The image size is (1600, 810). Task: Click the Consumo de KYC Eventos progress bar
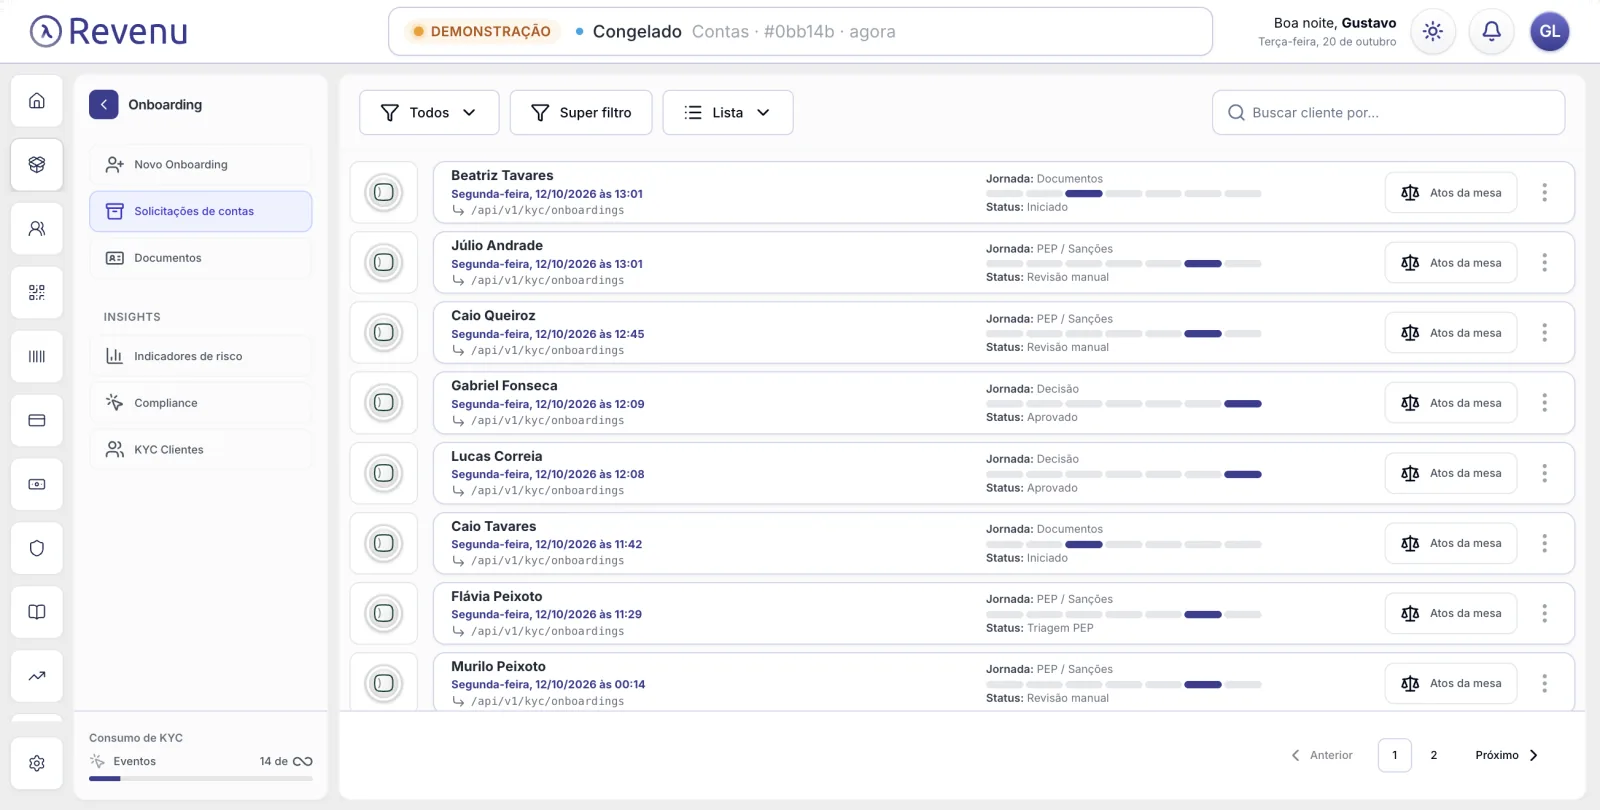tap(201, 779)
